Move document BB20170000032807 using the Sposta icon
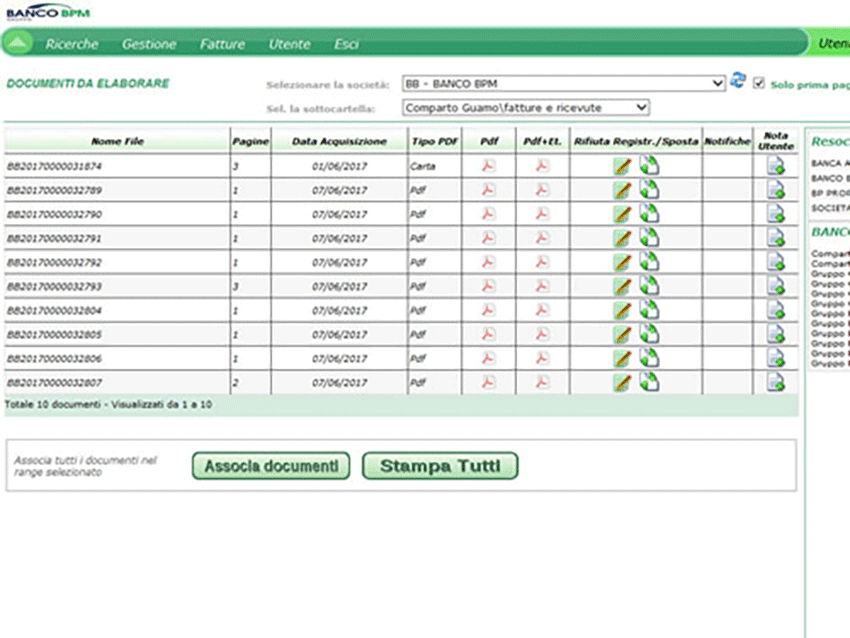 point(649,382)
